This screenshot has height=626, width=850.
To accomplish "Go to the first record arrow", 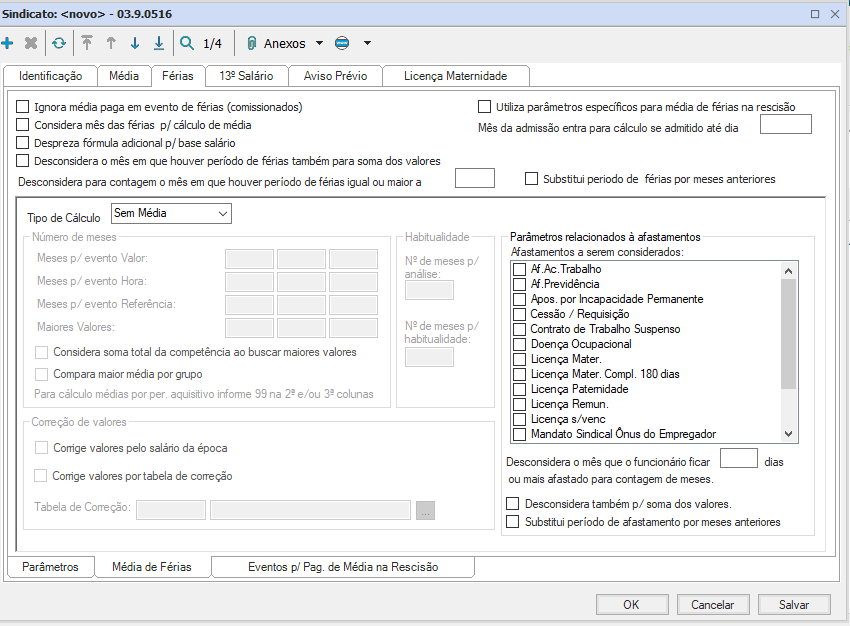I will [87, 43].
